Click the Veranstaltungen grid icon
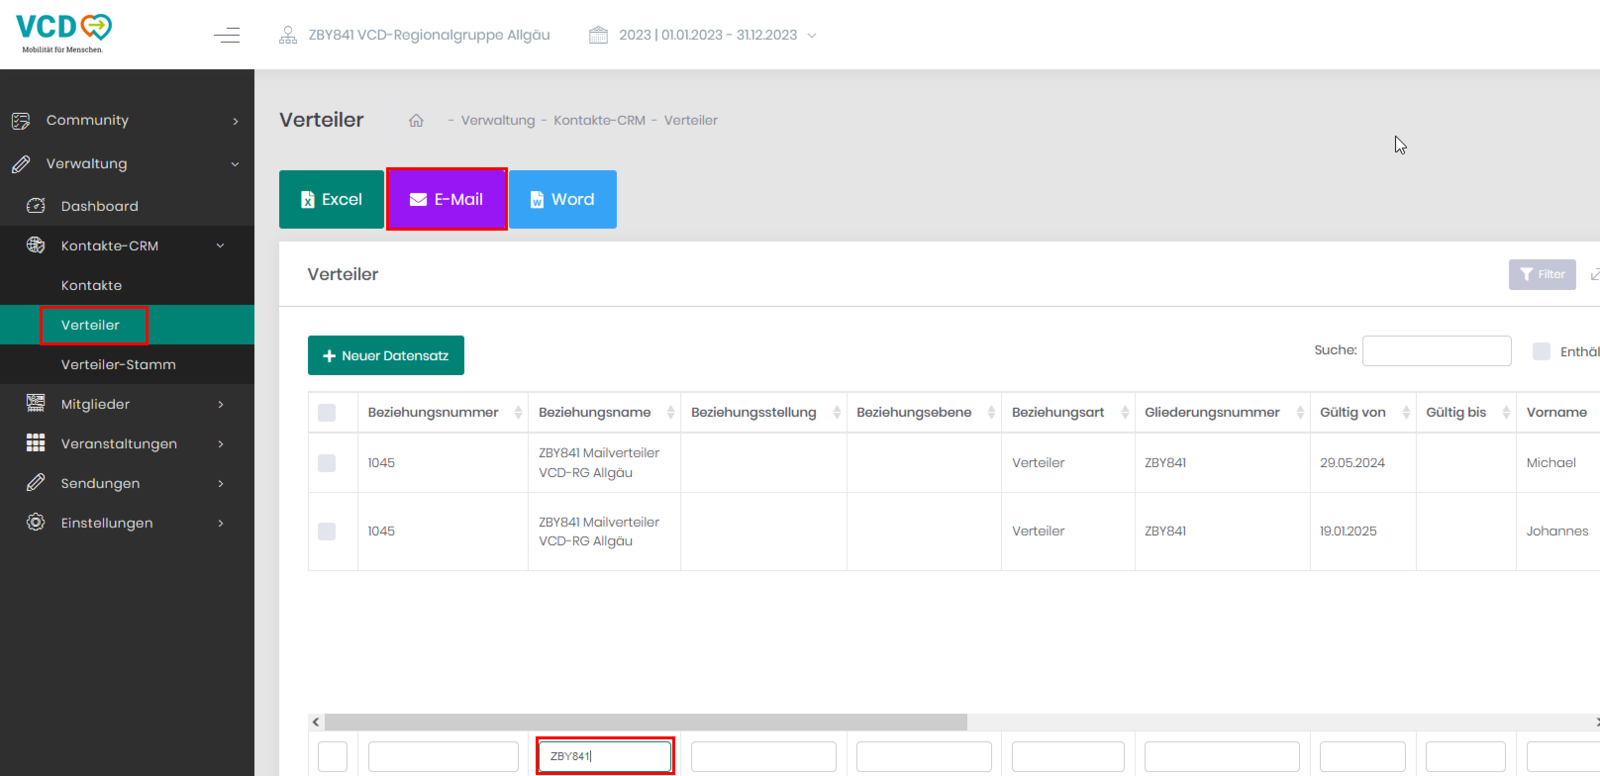Screen dimensions: 1600x776 (36, 443)
